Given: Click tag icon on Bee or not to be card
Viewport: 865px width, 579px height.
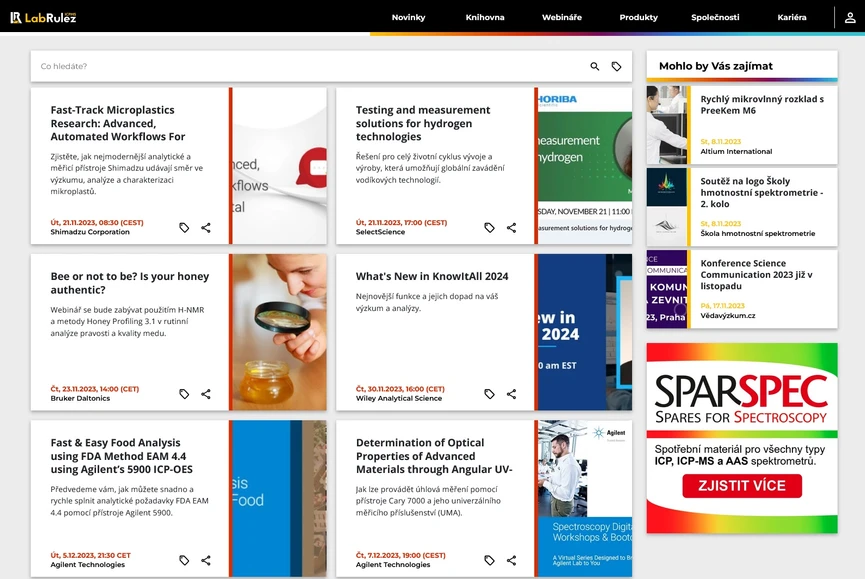Looking at the screenshot, I should pos(184,394).
